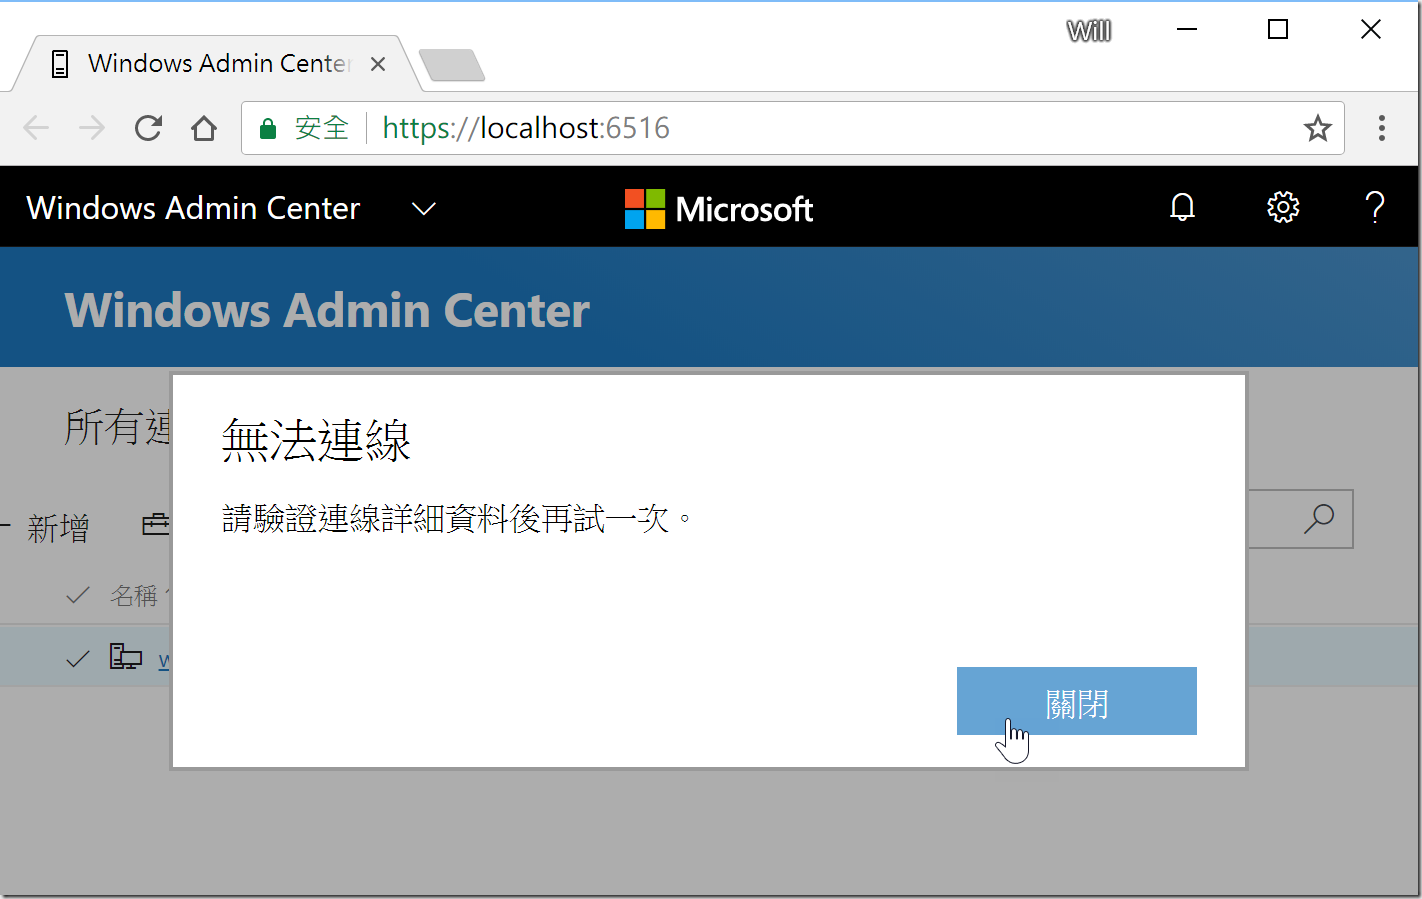Go back to the previous page
This screenshot has width=1422, height=899.
pos(36,128)
